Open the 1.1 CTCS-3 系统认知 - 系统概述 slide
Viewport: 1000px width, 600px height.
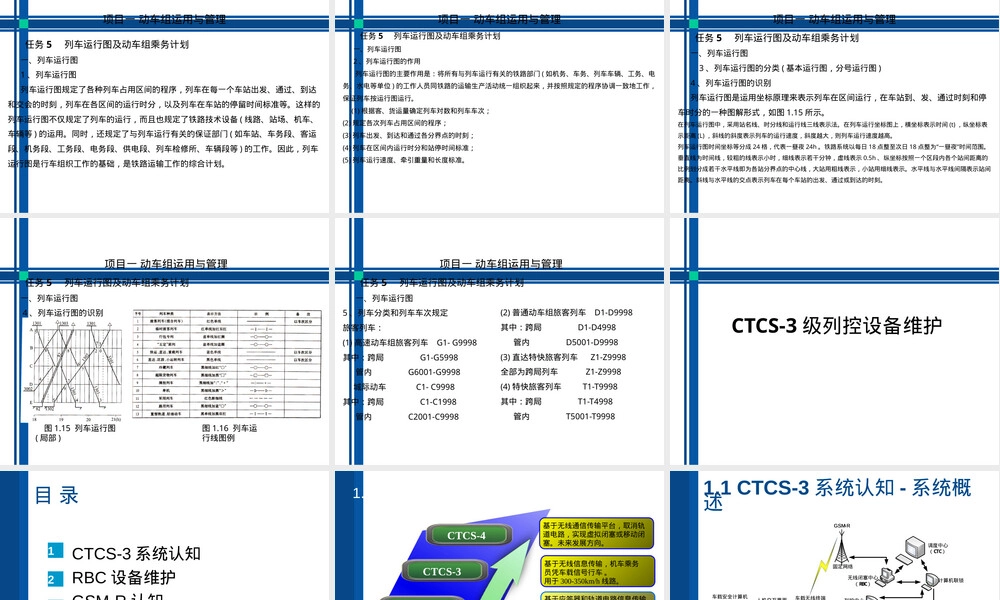pos(835,535)
